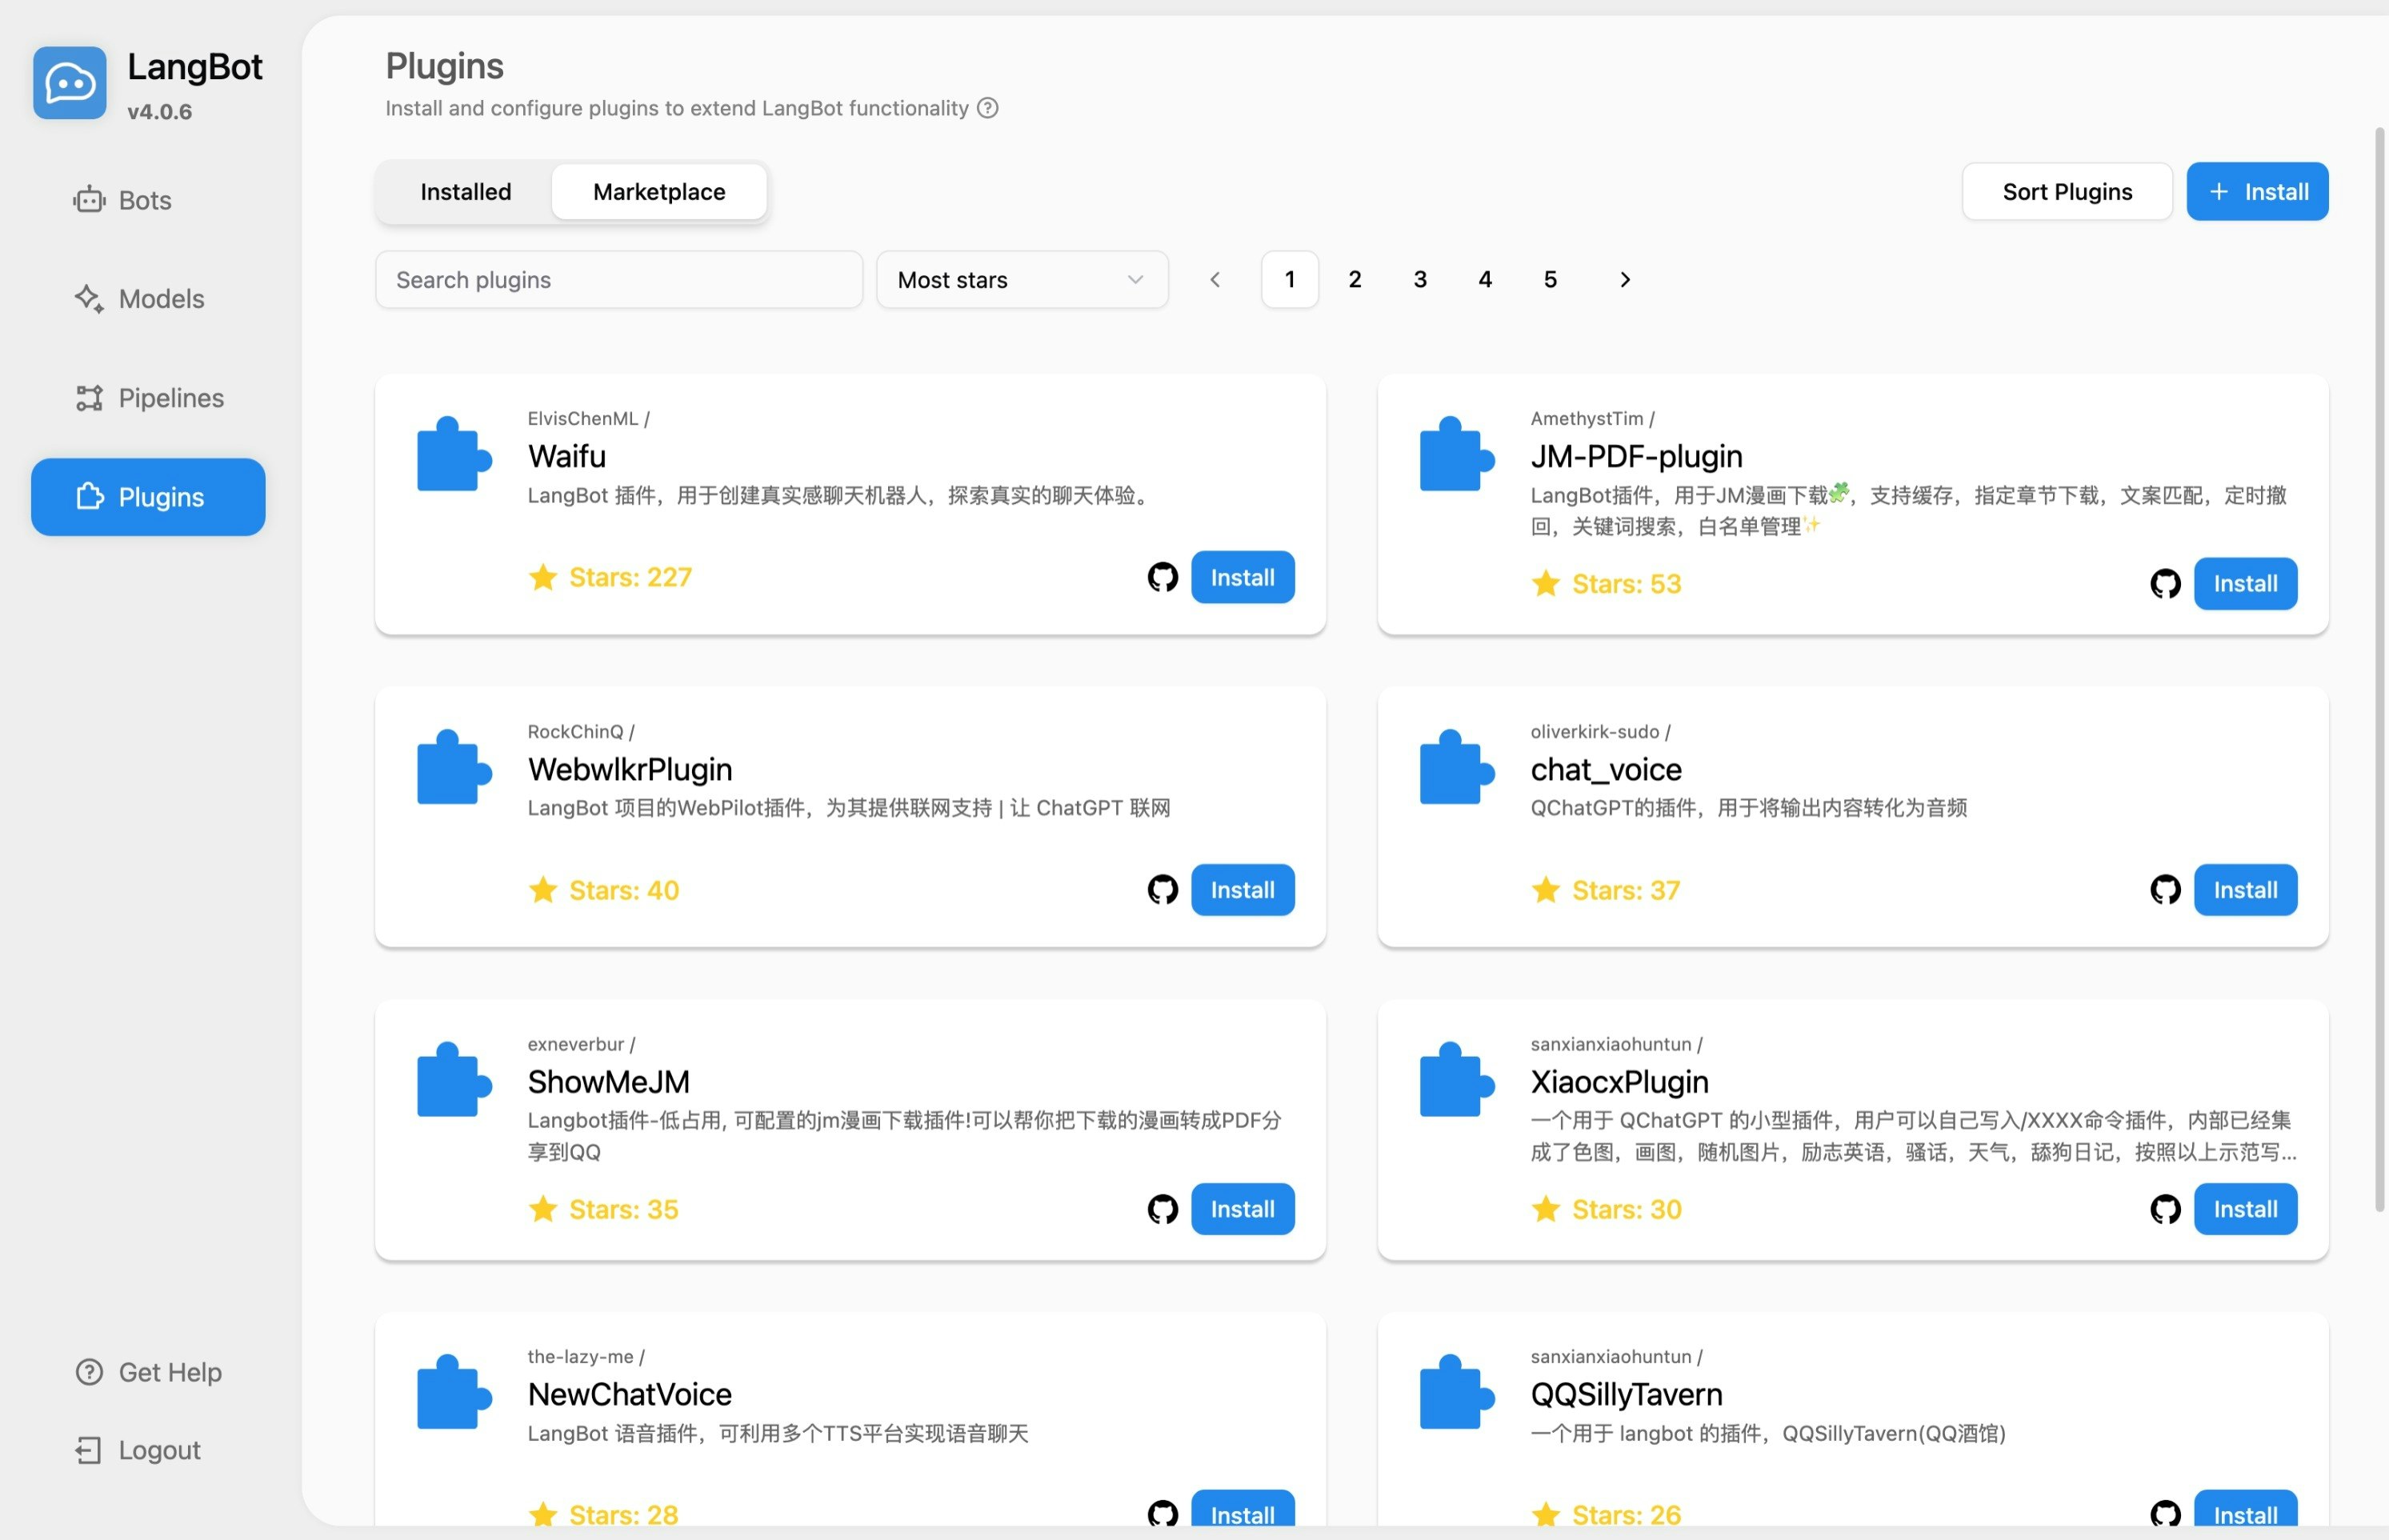The width and height of the screenshot is (2389, 1540).
Task: Navigate to Pipelines page
Action: point(170,398)
